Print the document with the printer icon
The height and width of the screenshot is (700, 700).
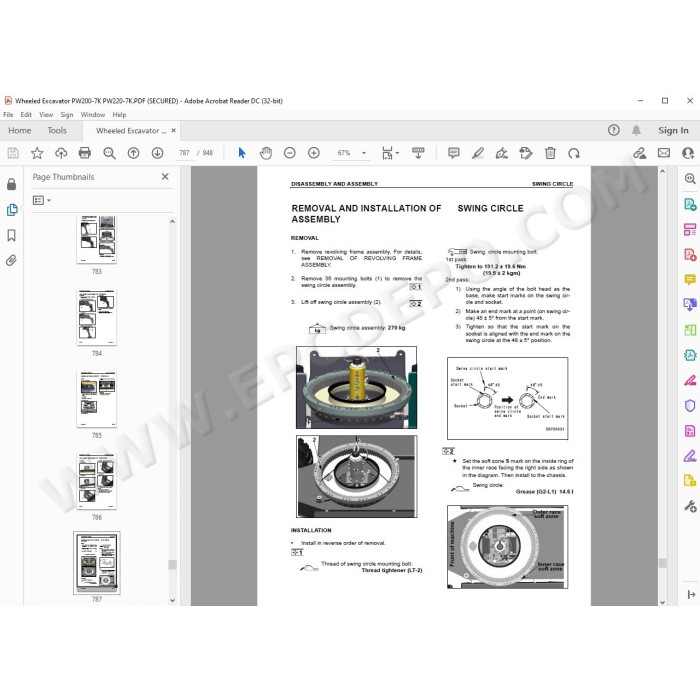coord(84,153)
